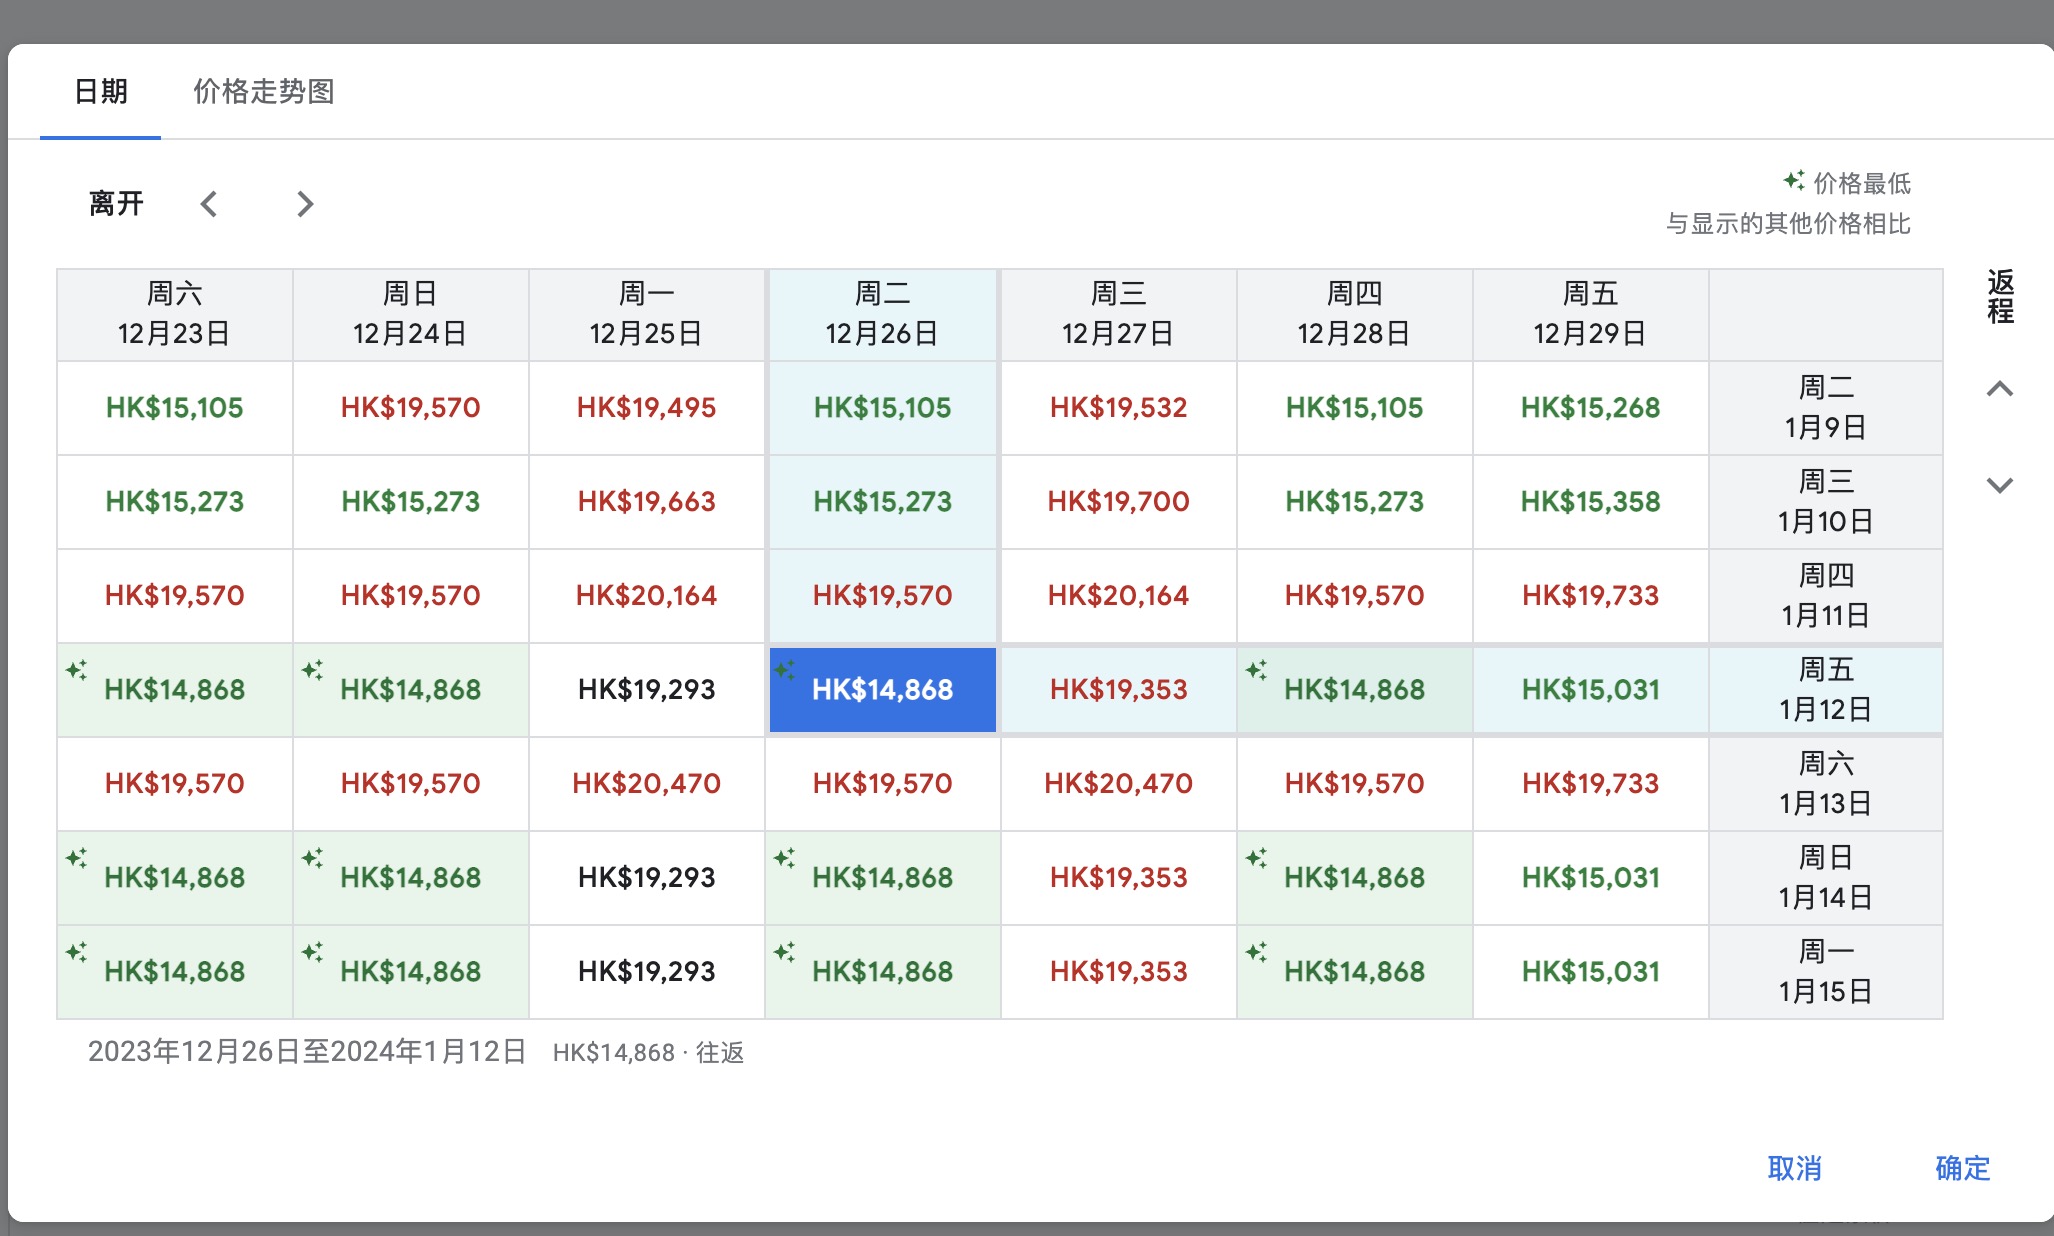This screenshot has width=2054, height=1236.
Task: Choose HK$15,268 for 12月29日 and 1月9日
Action: (1591, 408)
